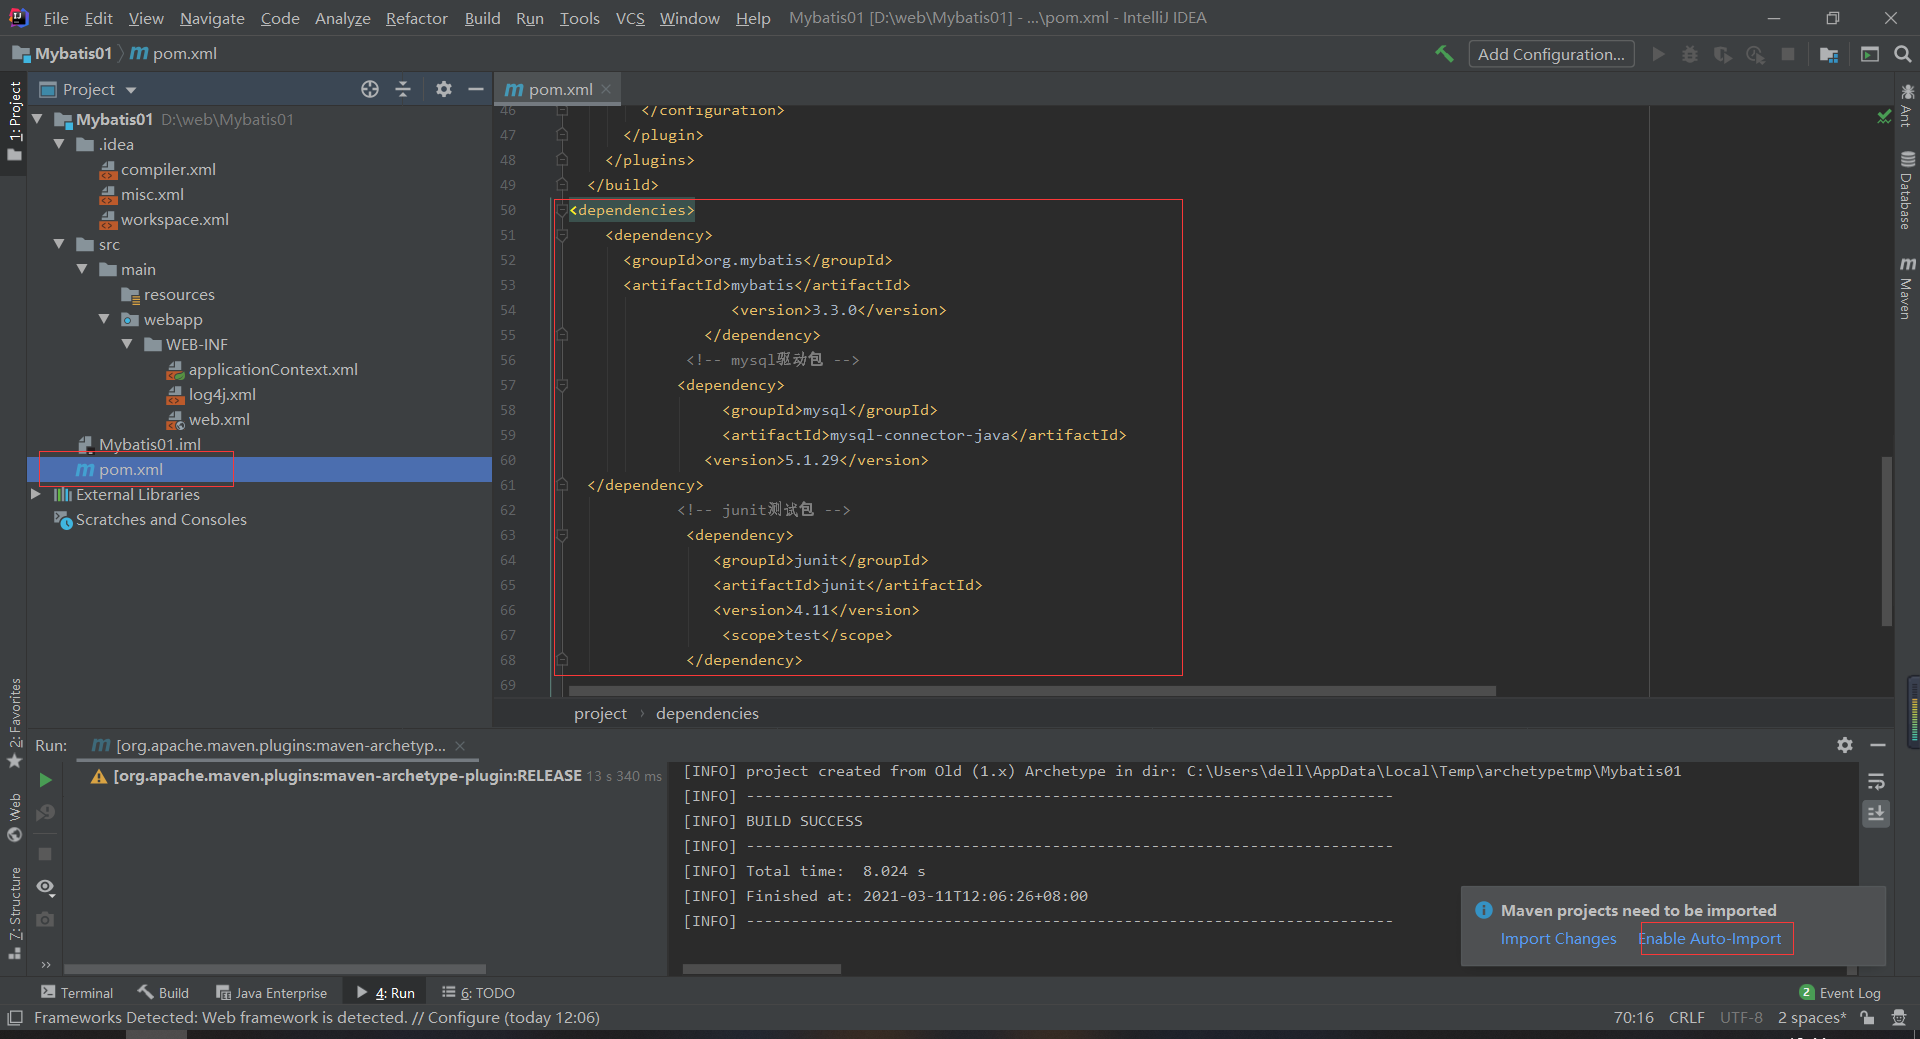This screenshot has height=1039, width=1920.
Task: Click scroll to end icon in Run console
Action: [x=1876, y=814]
